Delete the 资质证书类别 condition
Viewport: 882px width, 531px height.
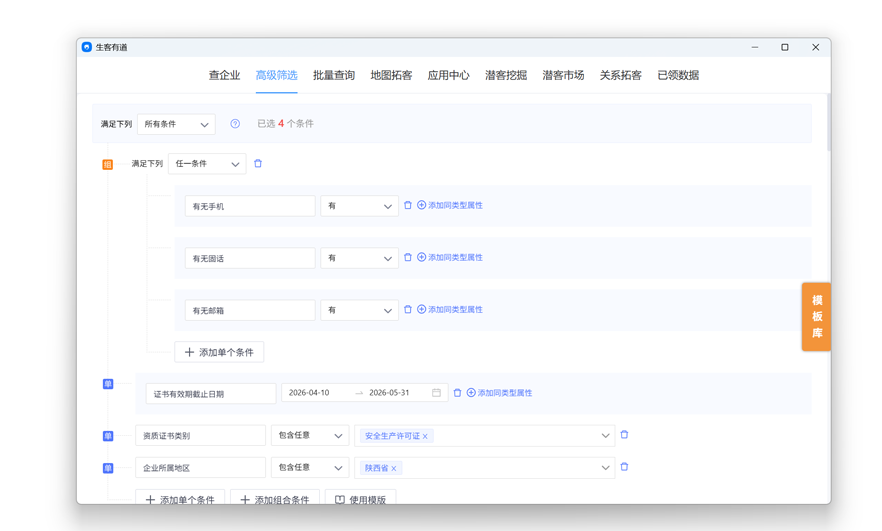click(624, 435)
